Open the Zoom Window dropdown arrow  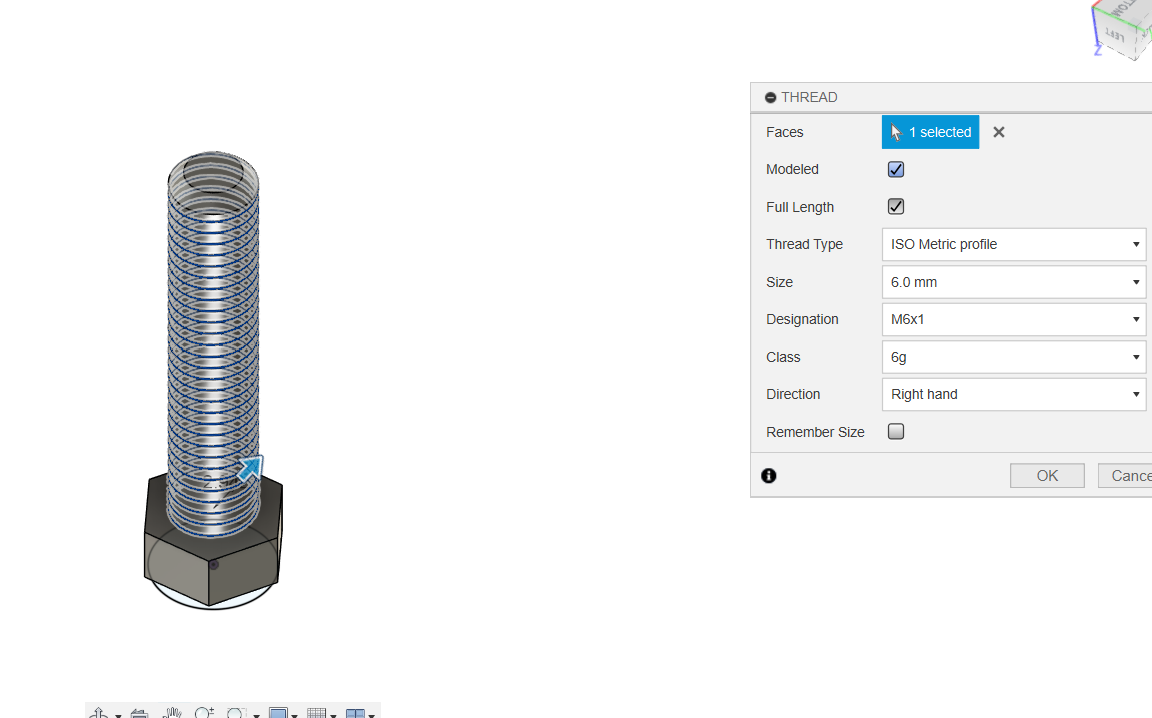pos(256,715)
